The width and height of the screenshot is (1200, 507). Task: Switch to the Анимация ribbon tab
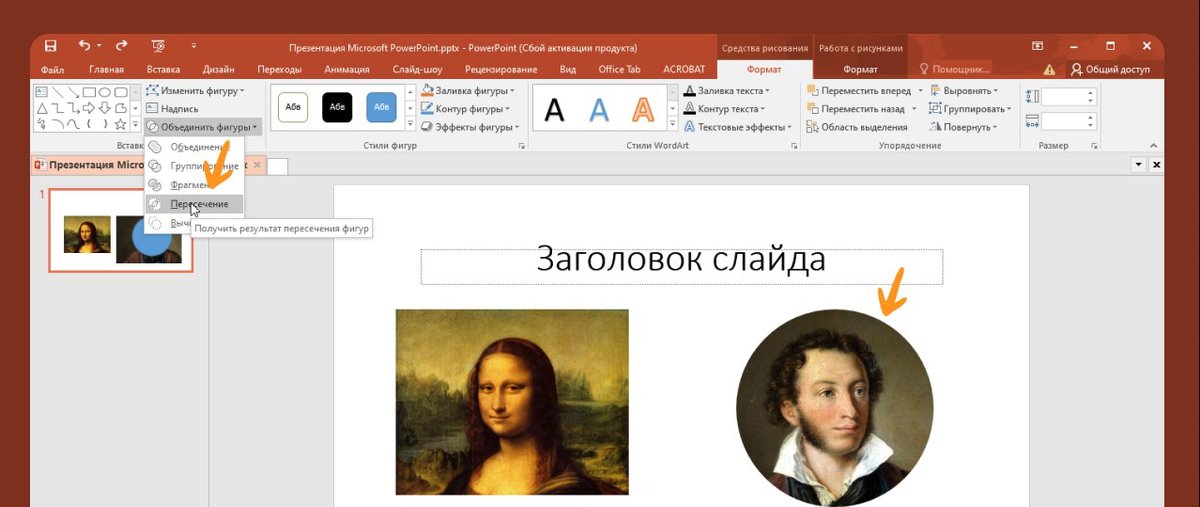[x=347, y=70]
